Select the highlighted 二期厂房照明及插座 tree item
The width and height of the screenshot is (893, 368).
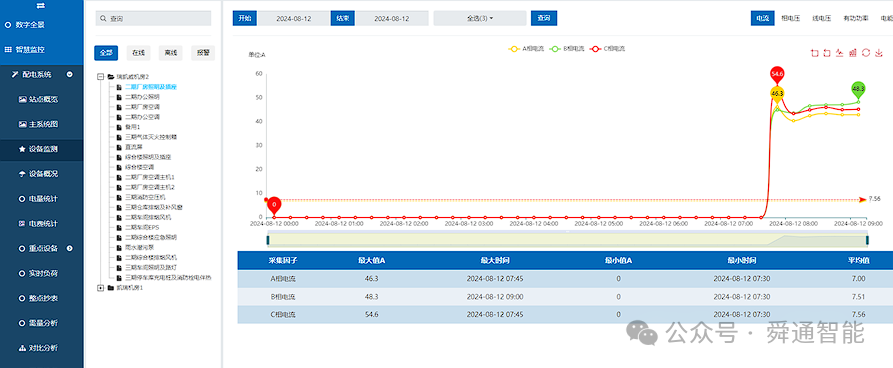pos(151,87)
